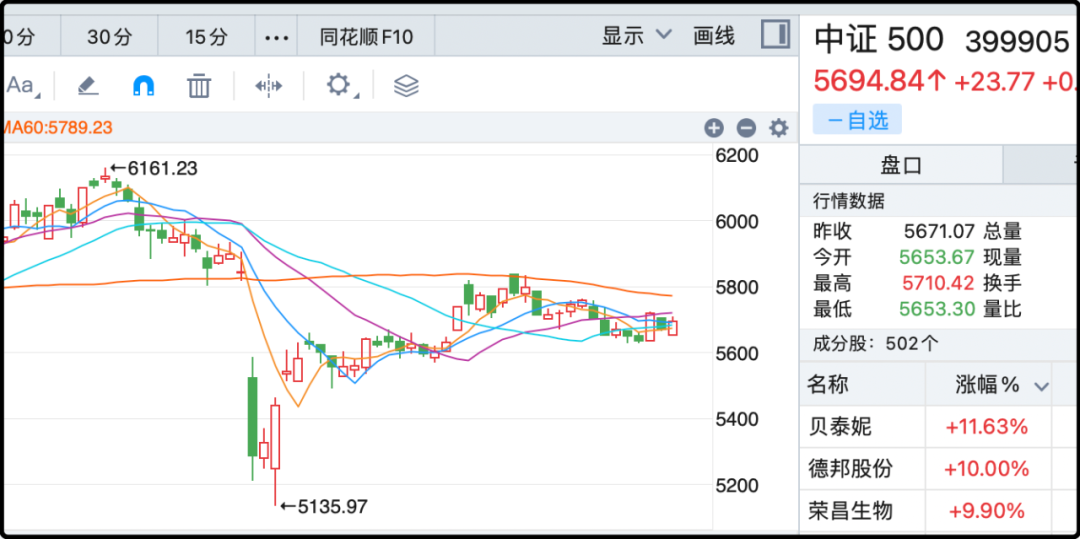The height and width of the screenshot is (539, 1080).
Task: Open the 涨幅% sort dropdown arrow
Action: [x=1041, y=386]
